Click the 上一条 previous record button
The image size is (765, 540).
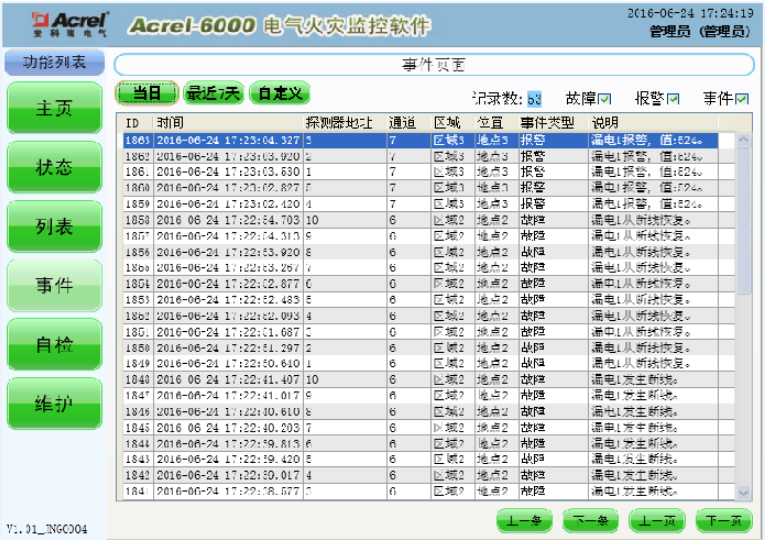(524, 520)
